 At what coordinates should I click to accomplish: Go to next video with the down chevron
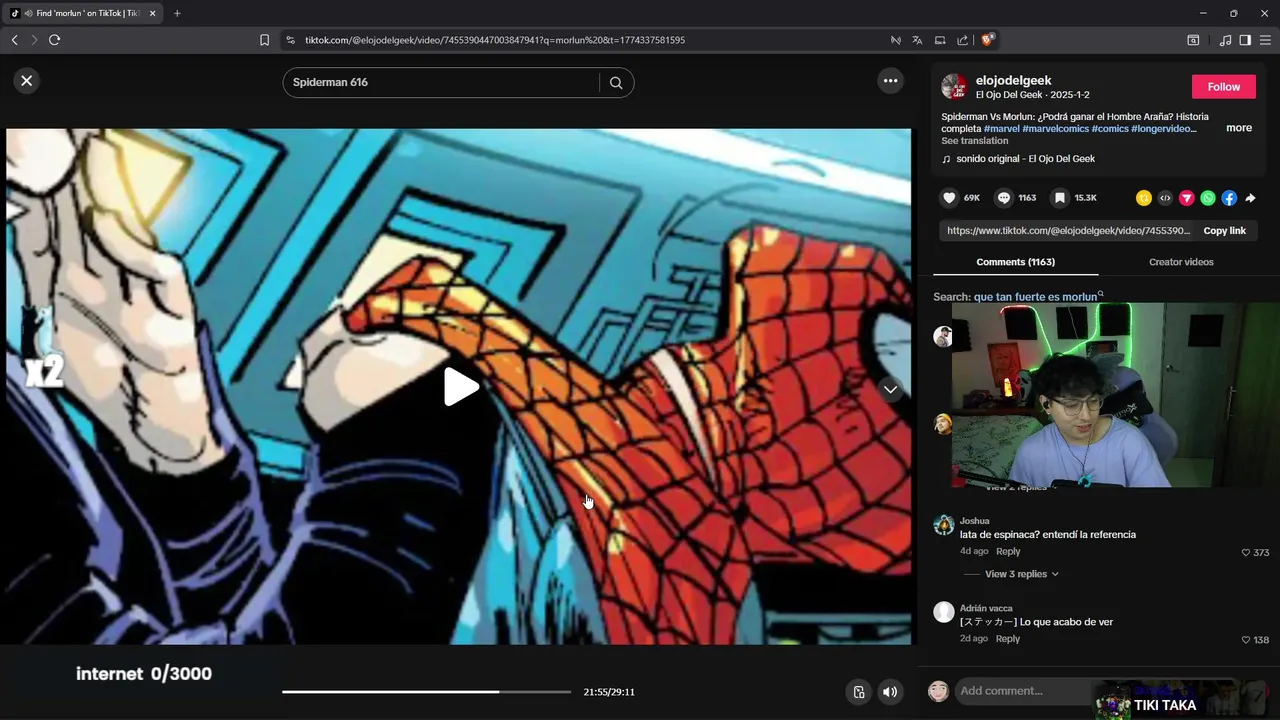[x=890, y=389]
